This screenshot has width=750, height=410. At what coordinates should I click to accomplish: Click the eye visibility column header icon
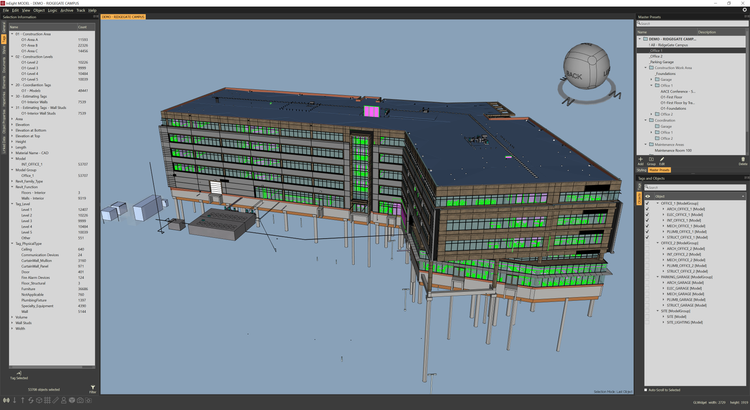click(x=648, y=195)
